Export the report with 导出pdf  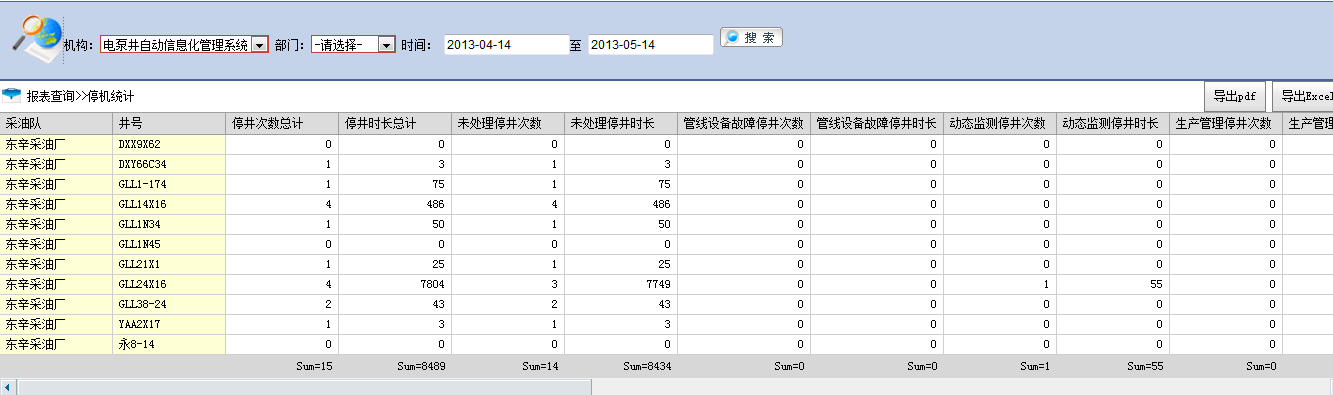pyautogui.click(x=1235, y=96)
